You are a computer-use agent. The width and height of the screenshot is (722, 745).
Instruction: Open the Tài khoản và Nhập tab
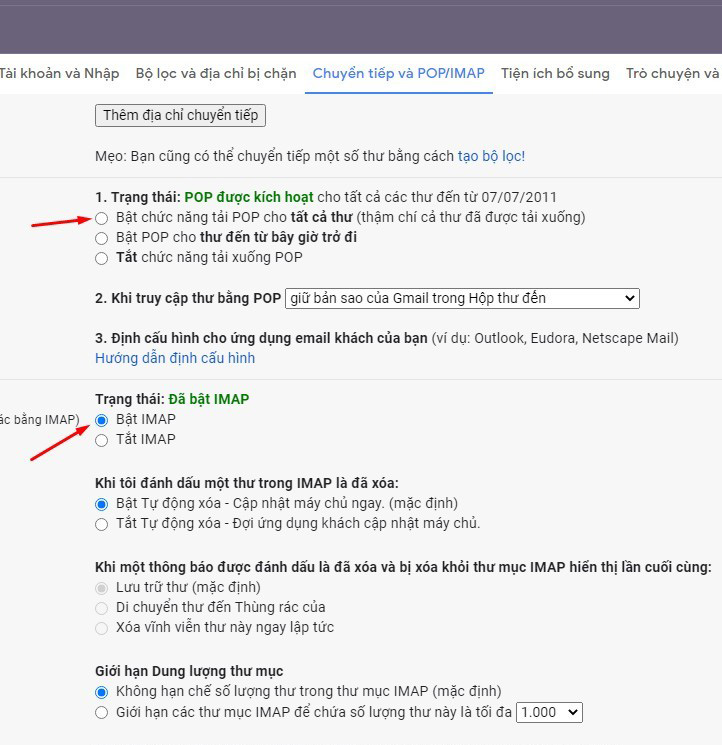click(x=59, y=73)
